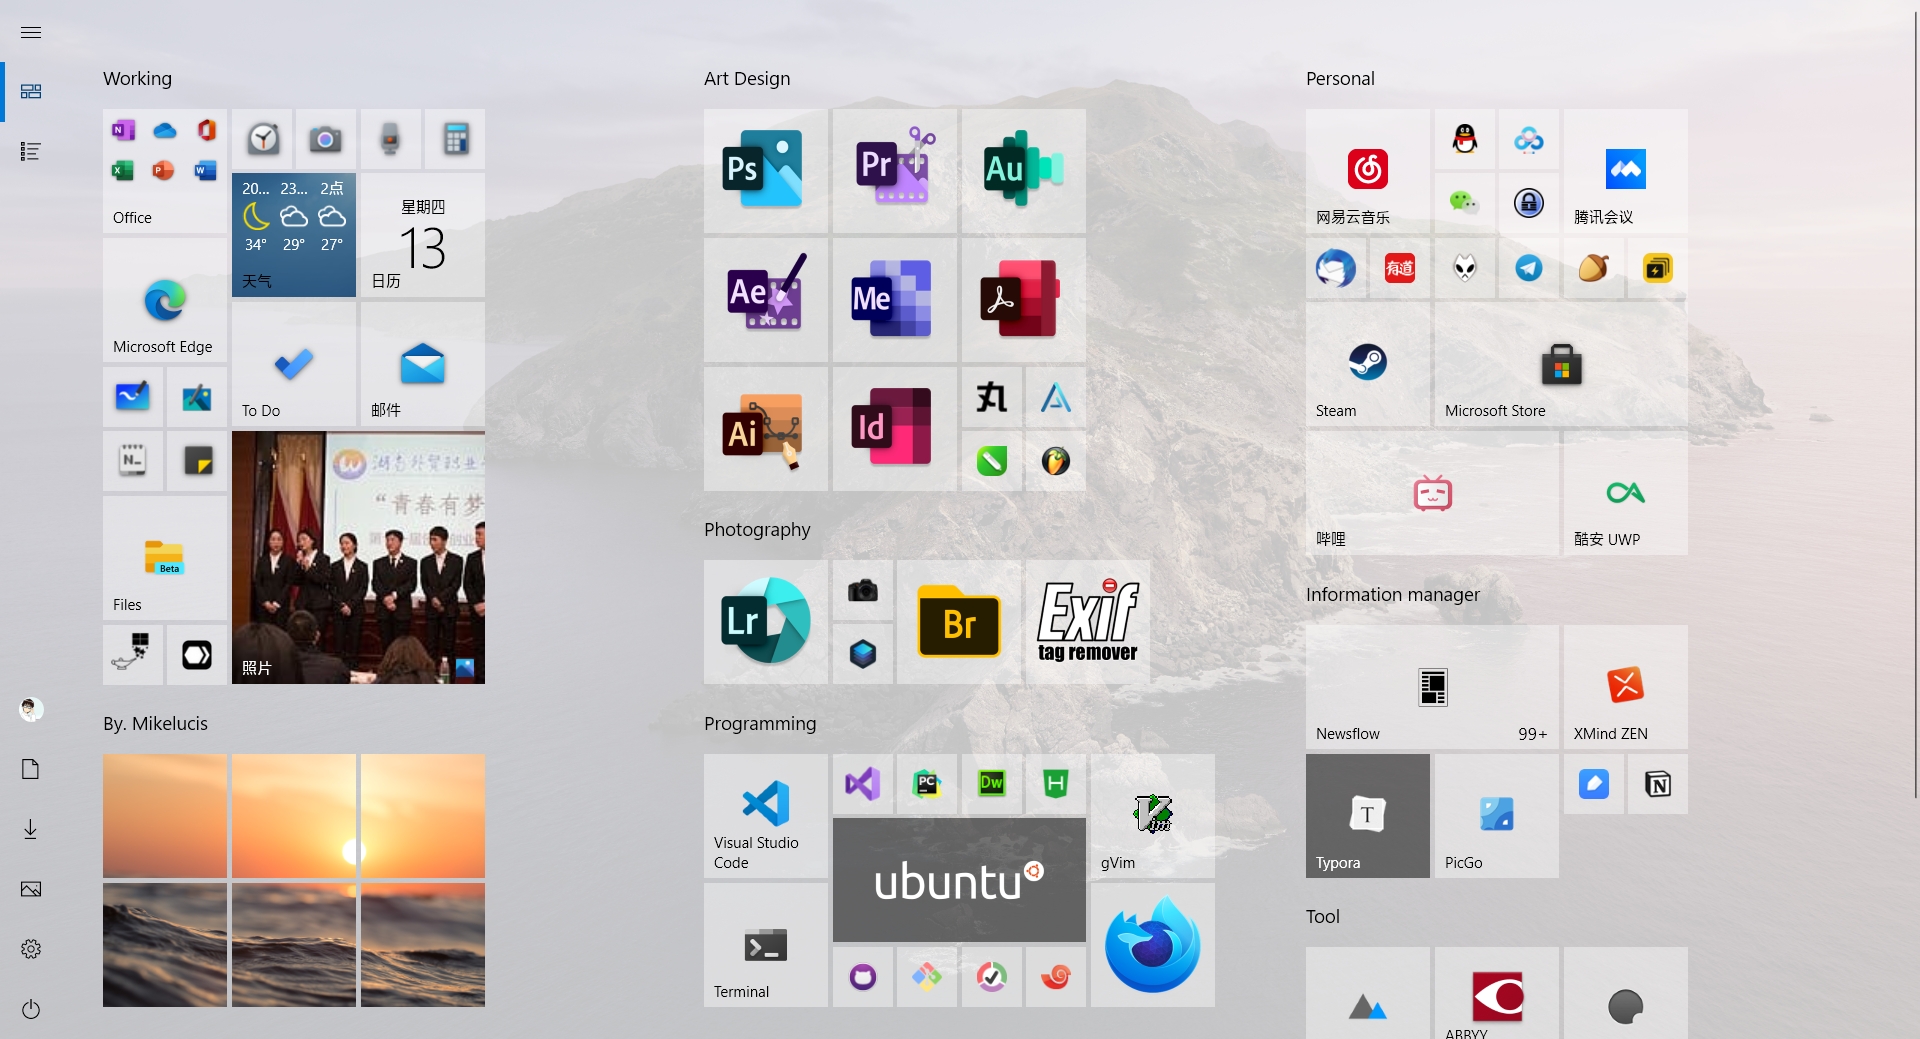
Task: Click the Working group title
Action: (137, 78)
